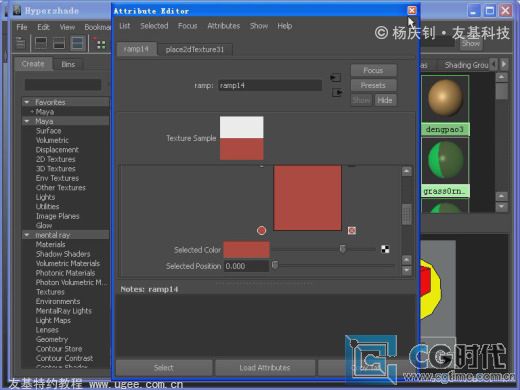Click the Hide button

click(385, 100)
